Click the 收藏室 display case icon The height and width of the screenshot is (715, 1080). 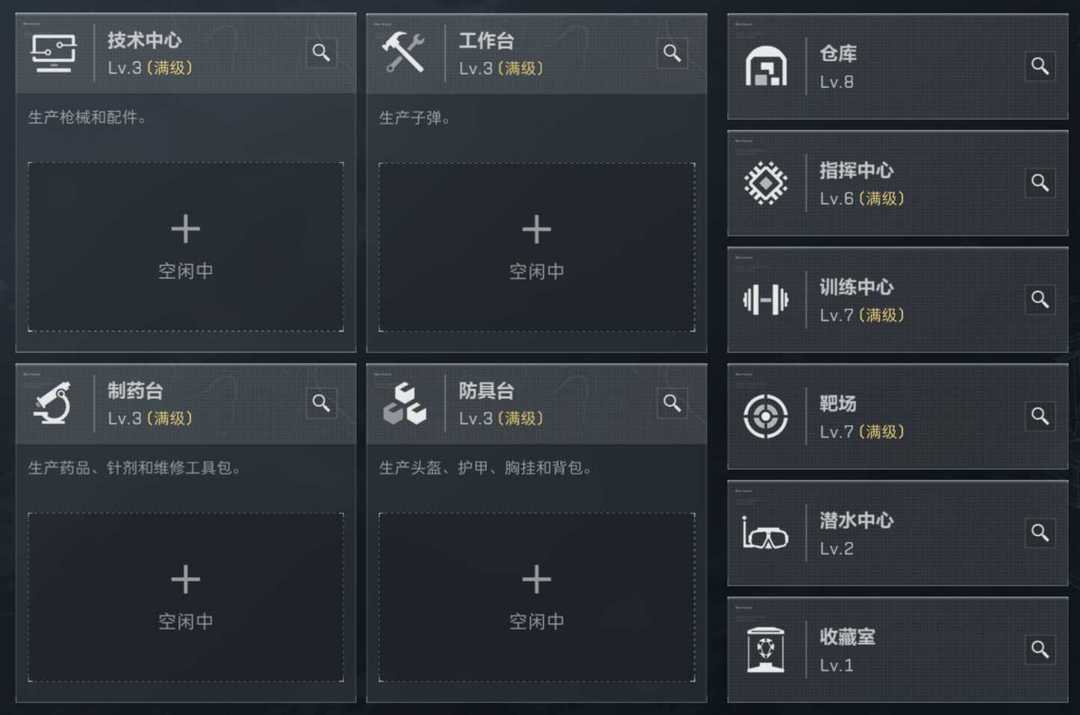coord(765,650)
